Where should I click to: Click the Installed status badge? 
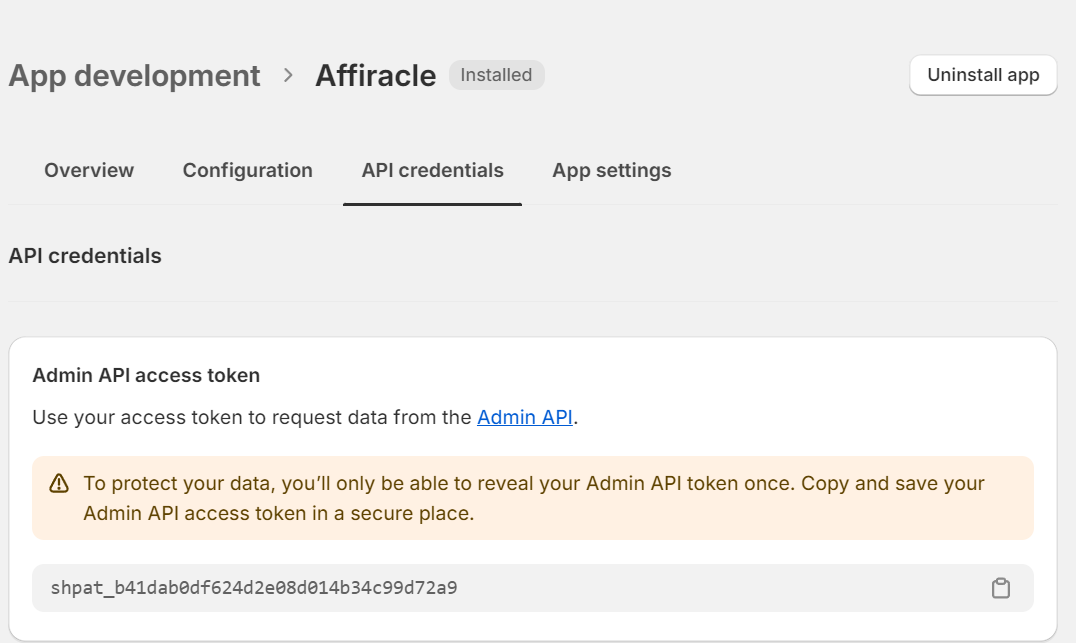pyautogui.click(x=496, y=75)
